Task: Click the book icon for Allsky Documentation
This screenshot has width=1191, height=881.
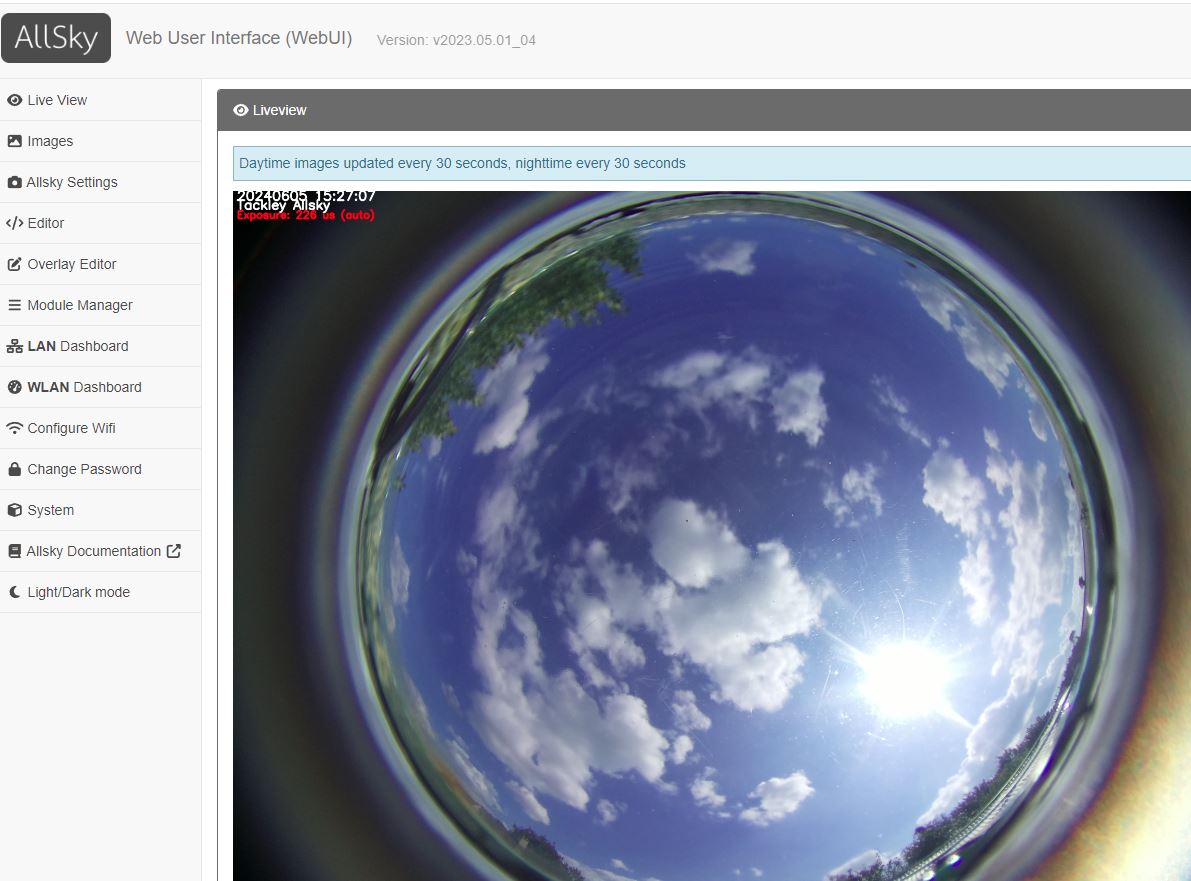Action: click(x=14, y=551)
